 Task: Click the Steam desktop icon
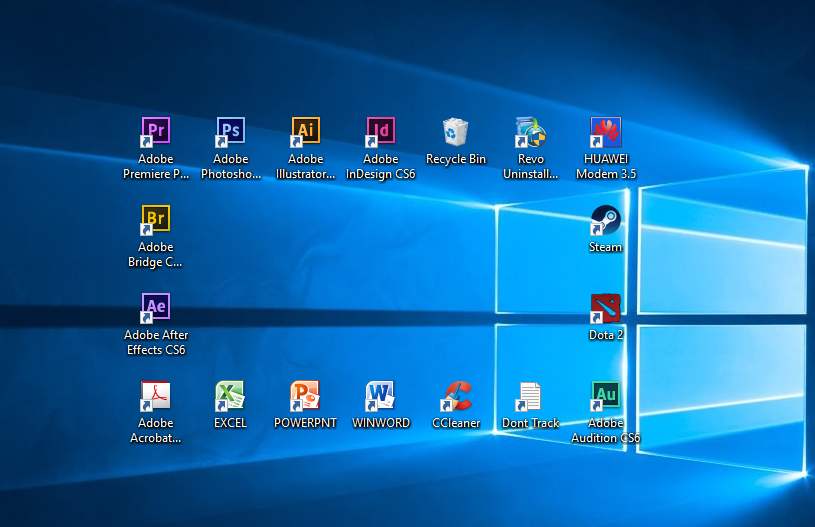pyautogui.click(x=606, y=219)
